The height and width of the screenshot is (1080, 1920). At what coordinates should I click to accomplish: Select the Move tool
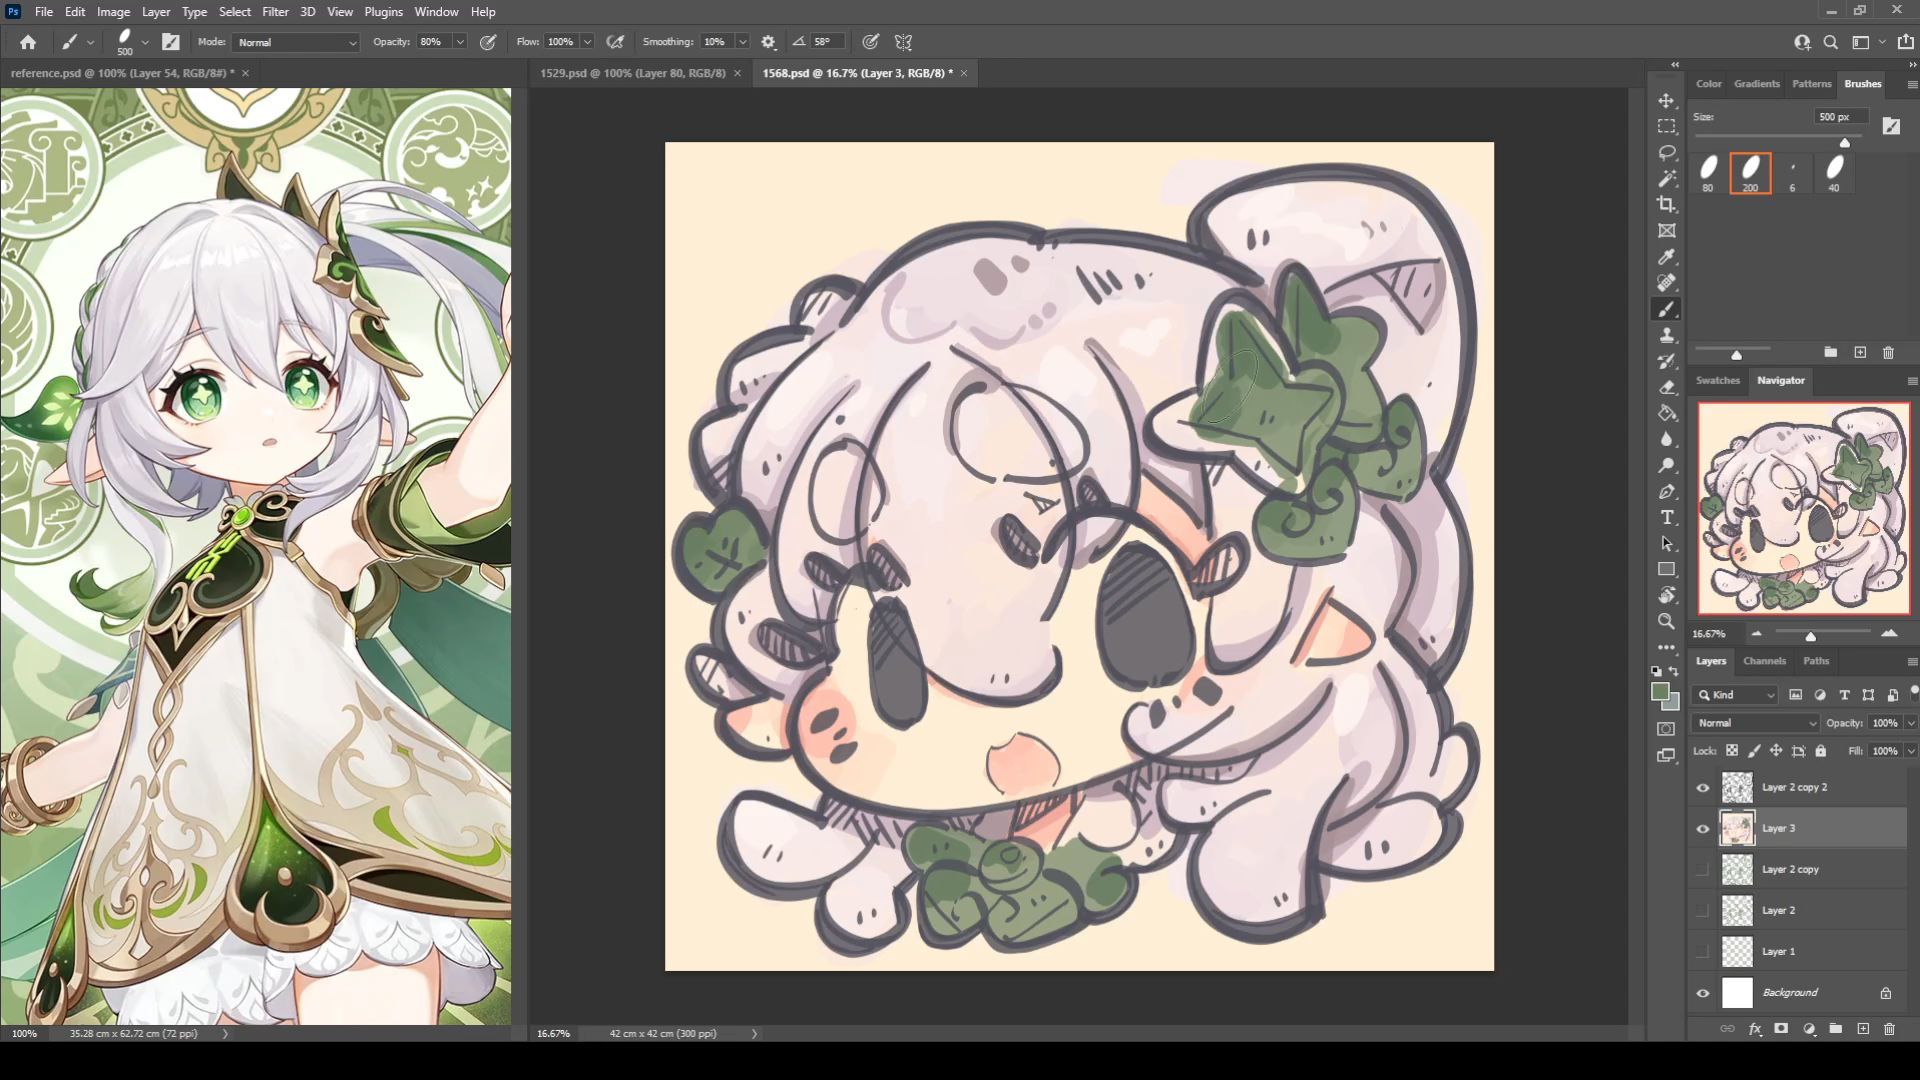click(x=1667, y=101)
